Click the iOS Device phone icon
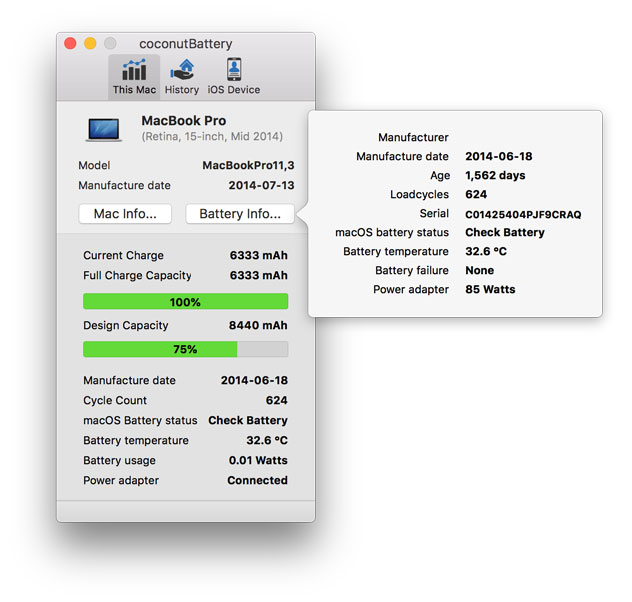 [234, 69]
